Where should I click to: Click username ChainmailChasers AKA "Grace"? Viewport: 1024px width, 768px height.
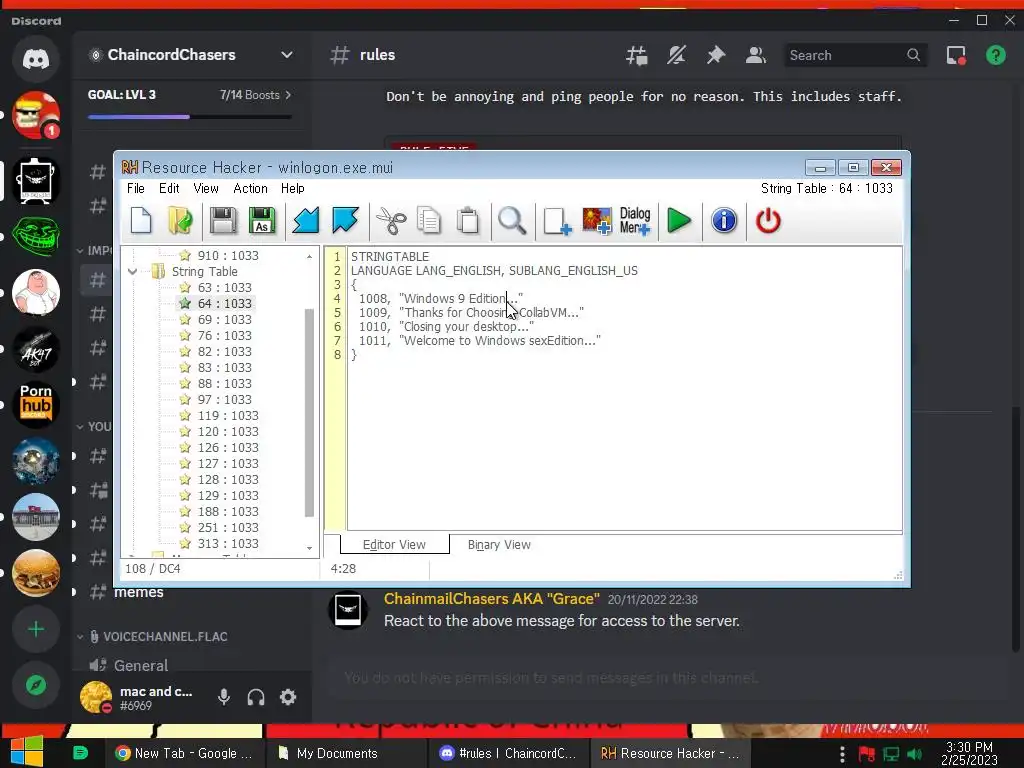[492, 599]
